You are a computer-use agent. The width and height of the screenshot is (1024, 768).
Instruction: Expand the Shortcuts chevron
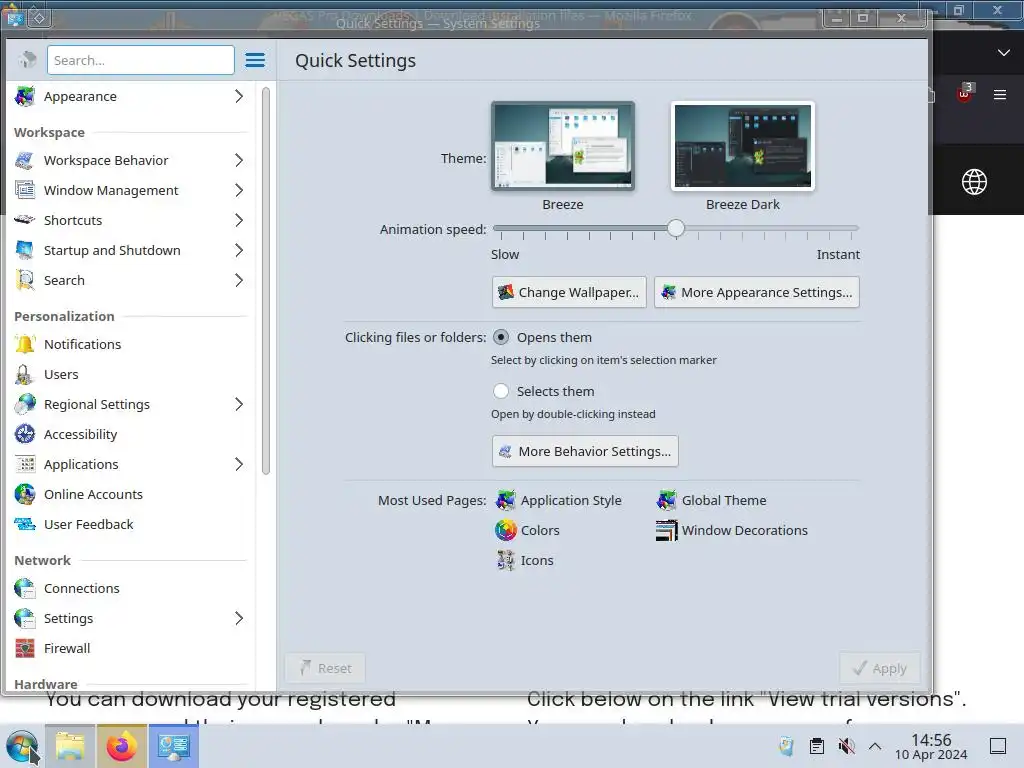(x=239, y=220)
